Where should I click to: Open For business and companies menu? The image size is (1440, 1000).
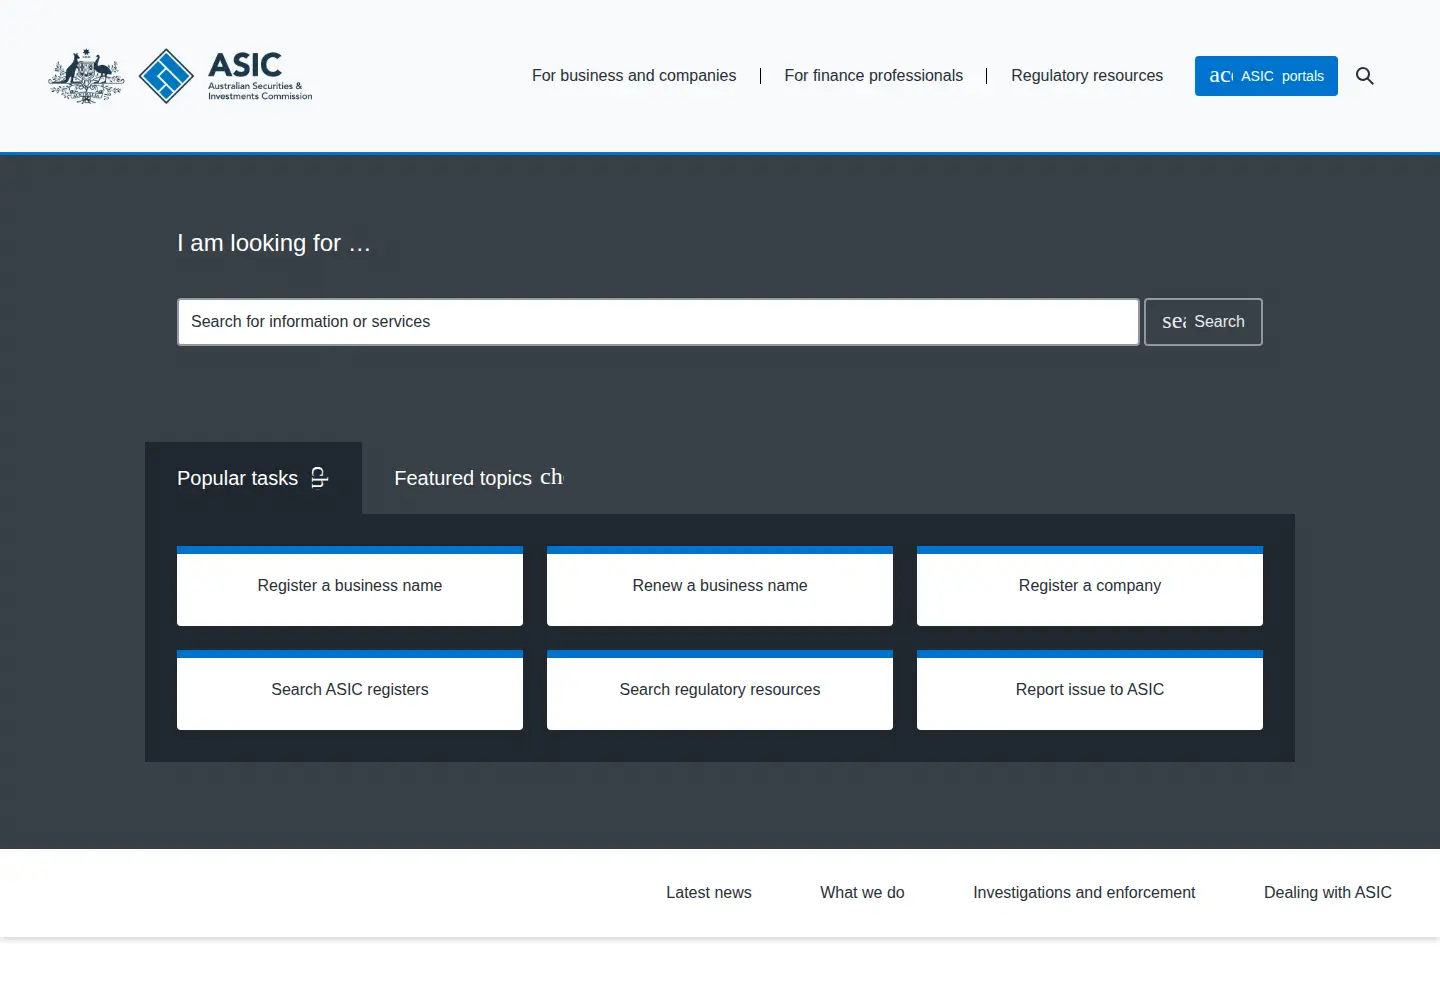634,76
